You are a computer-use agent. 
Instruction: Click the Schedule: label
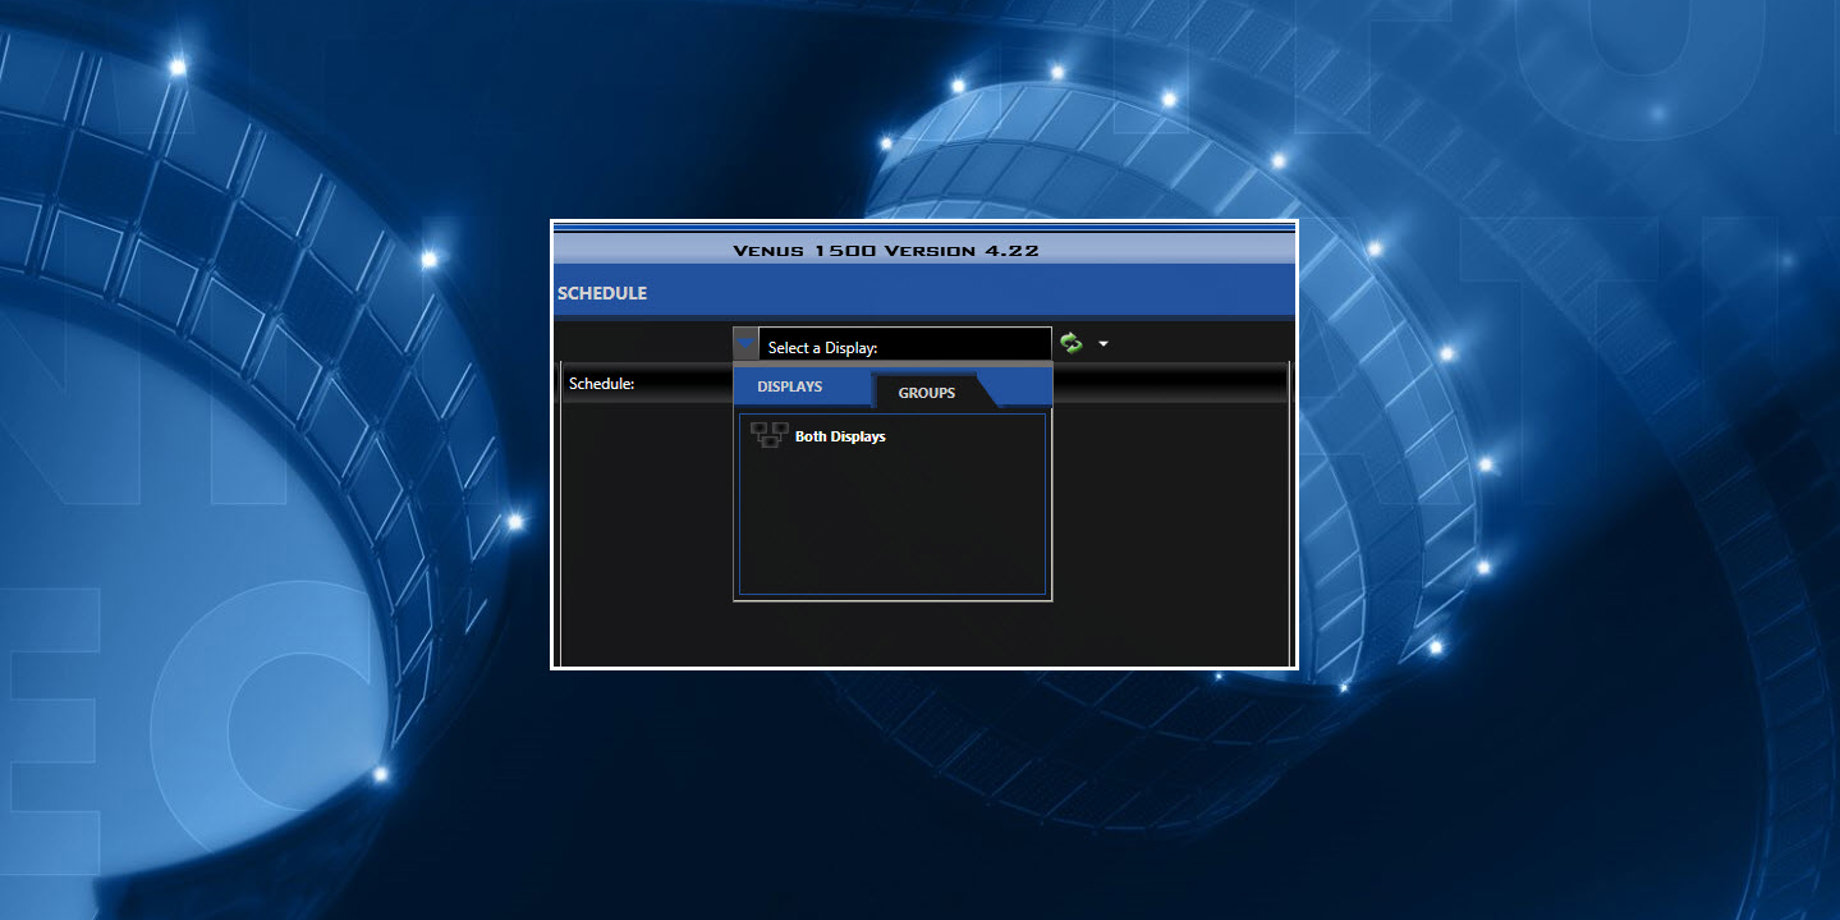(x=601, y=384)
